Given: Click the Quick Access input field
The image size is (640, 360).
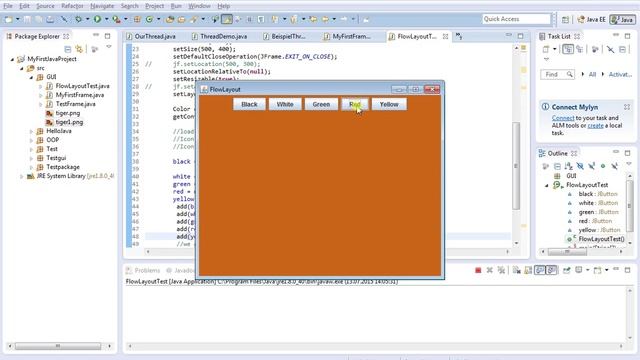Looking at the screenshot, I should coord(516,19).
